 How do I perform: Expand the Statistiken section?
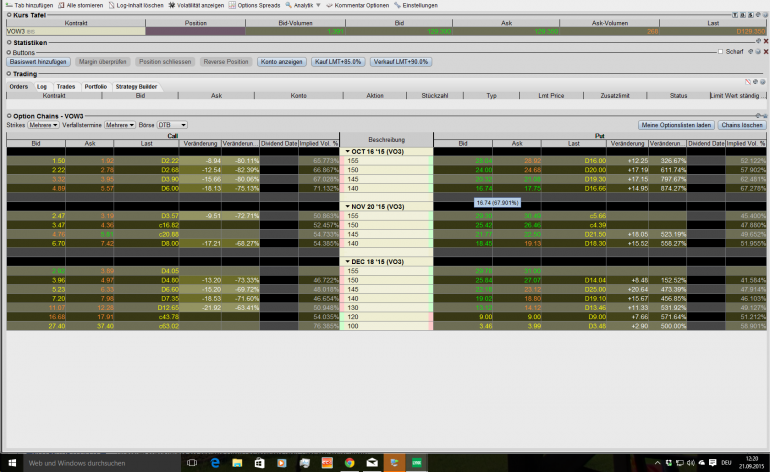click(x=9, y=43)
